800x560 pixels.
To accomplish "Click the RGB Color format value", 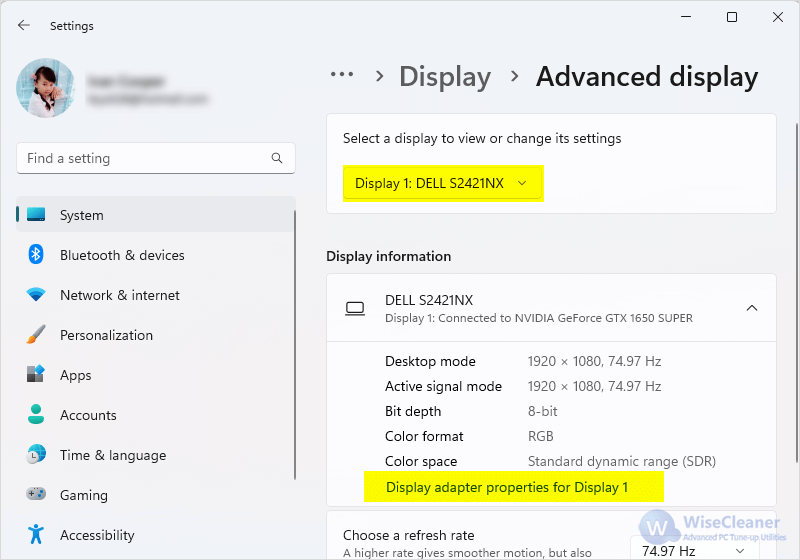I will coord(540,436).
